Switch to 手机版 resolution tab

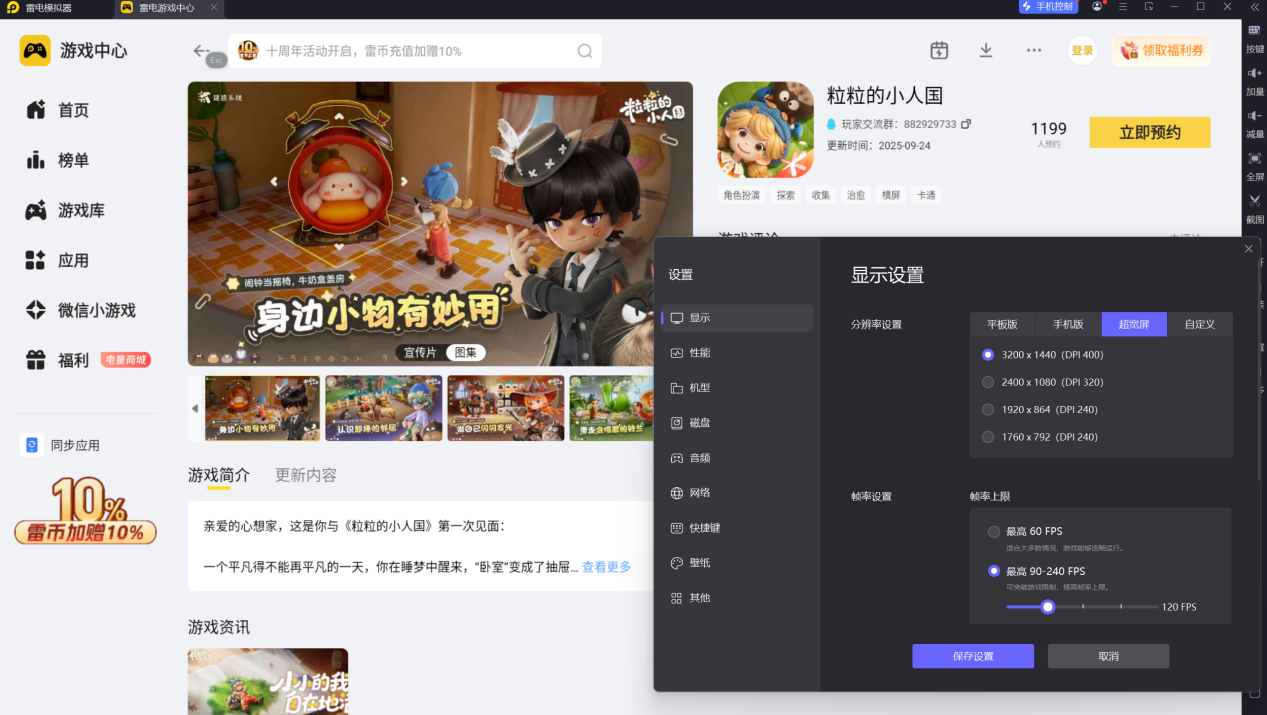click(1068, 324)
